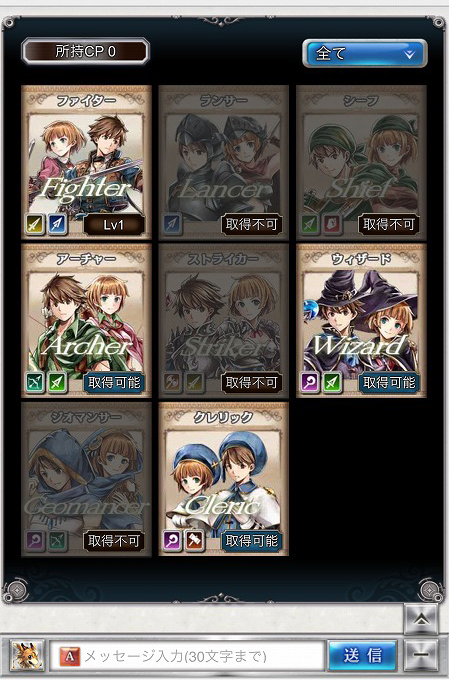Send message with 送信 button

coord(362,655)
